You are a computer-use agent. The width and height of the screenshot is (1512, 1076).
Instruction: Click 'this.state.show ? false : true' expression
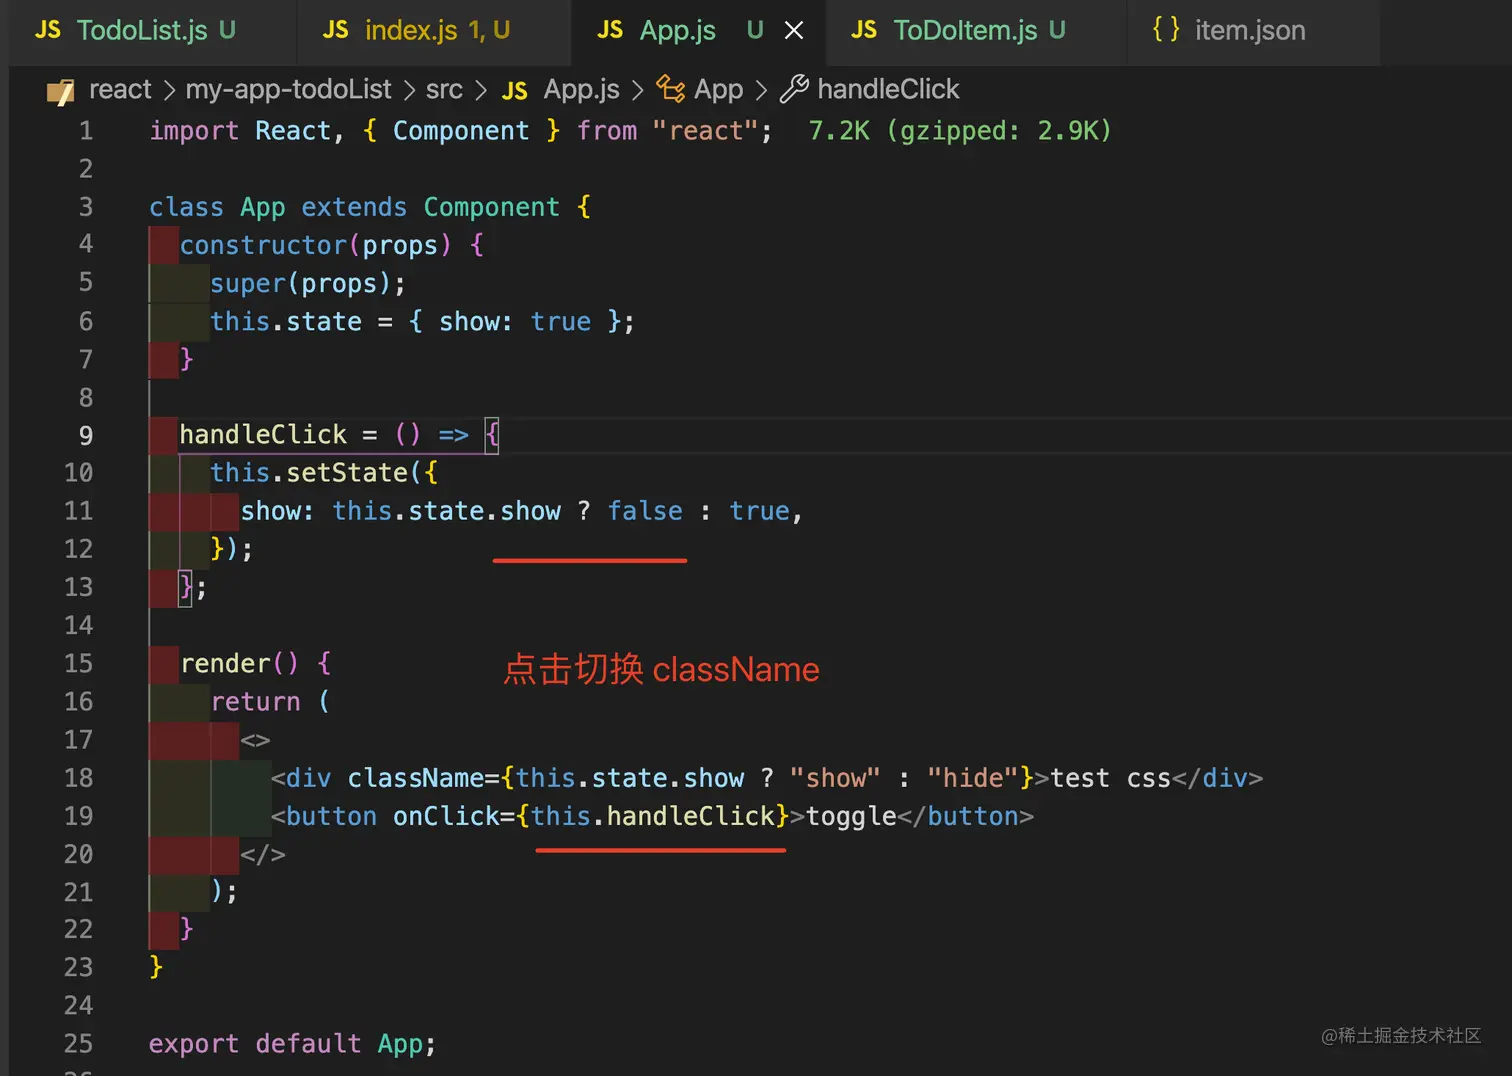tap(561, 511)
